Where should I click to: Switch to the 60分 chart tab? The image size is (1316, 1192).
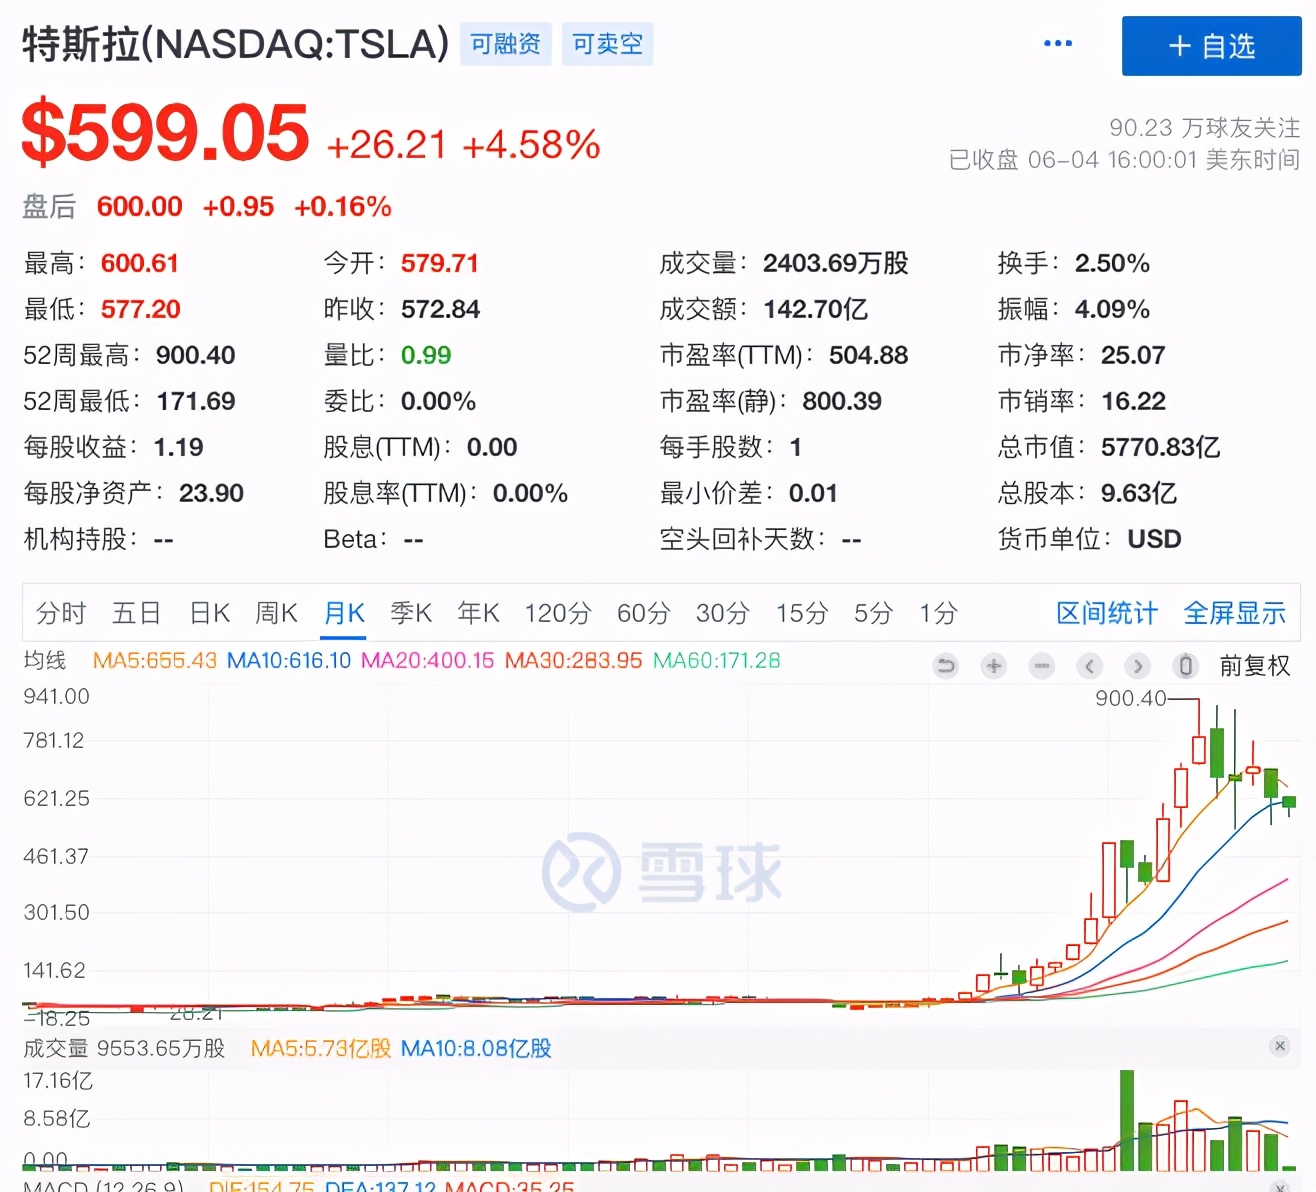[644, 613]
